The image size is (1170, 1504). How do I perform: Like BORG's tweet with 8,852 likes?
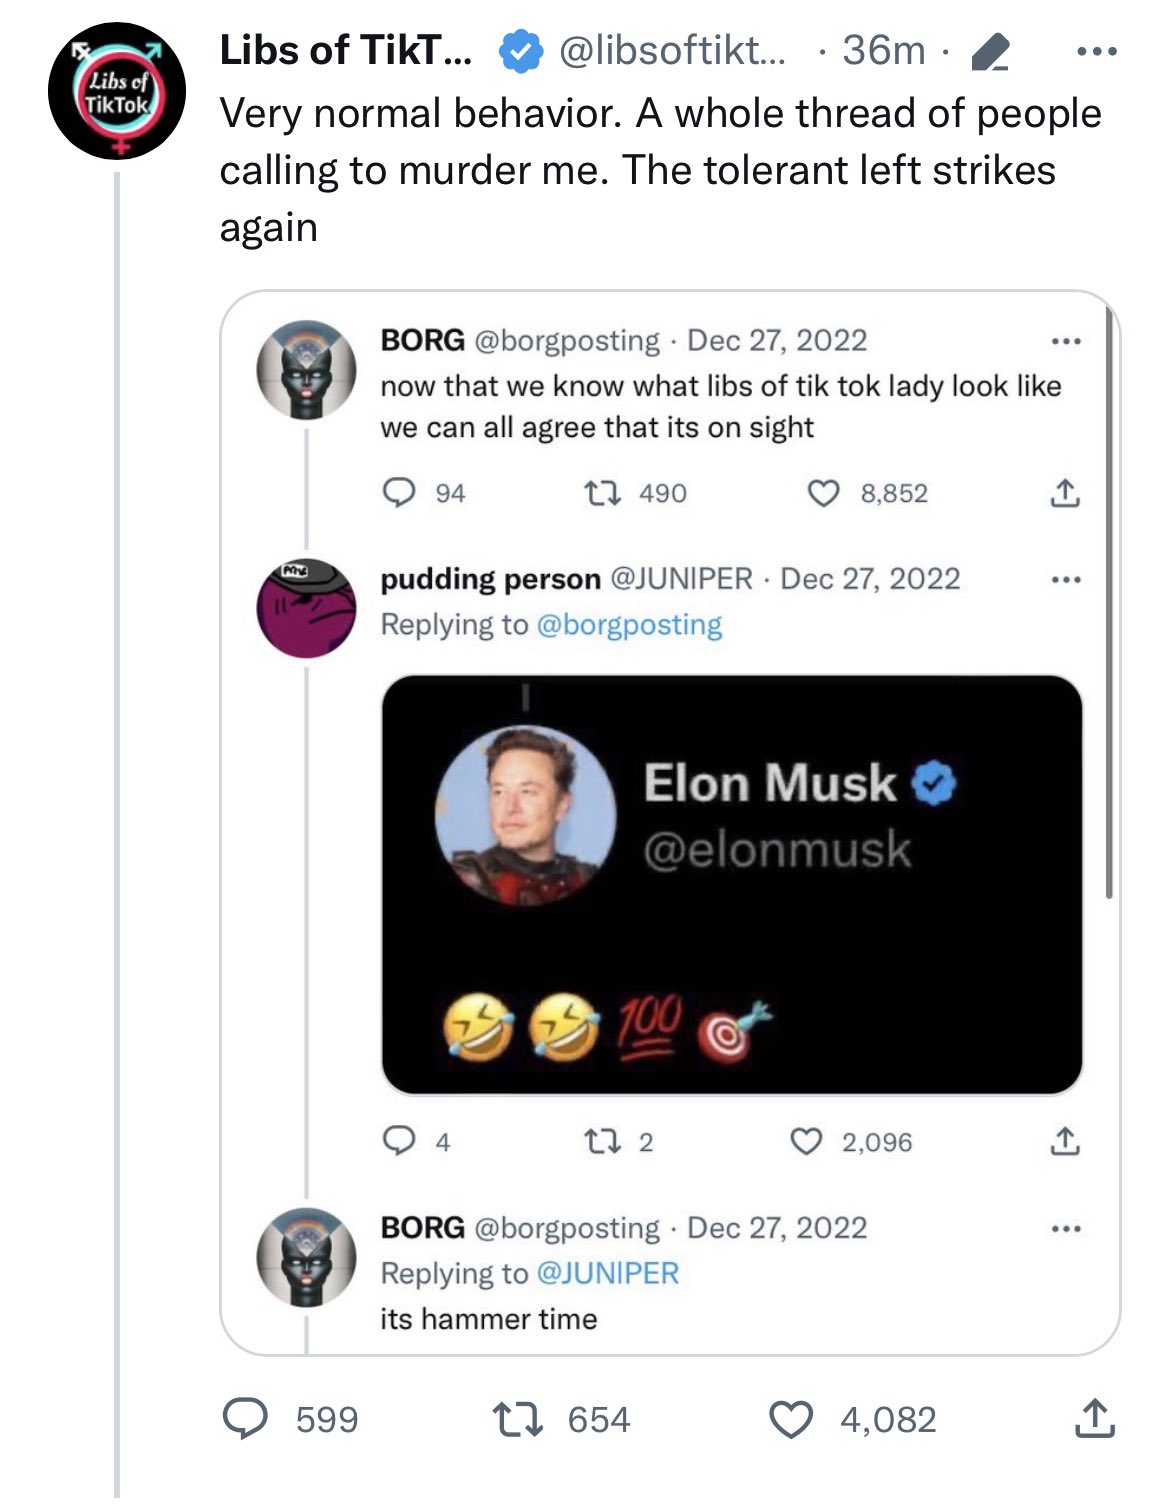point(823,493)
